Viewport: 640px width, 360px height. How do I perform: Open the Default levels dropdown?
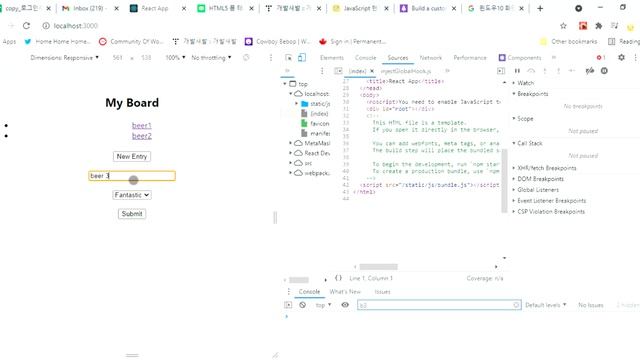coord(546,305)
